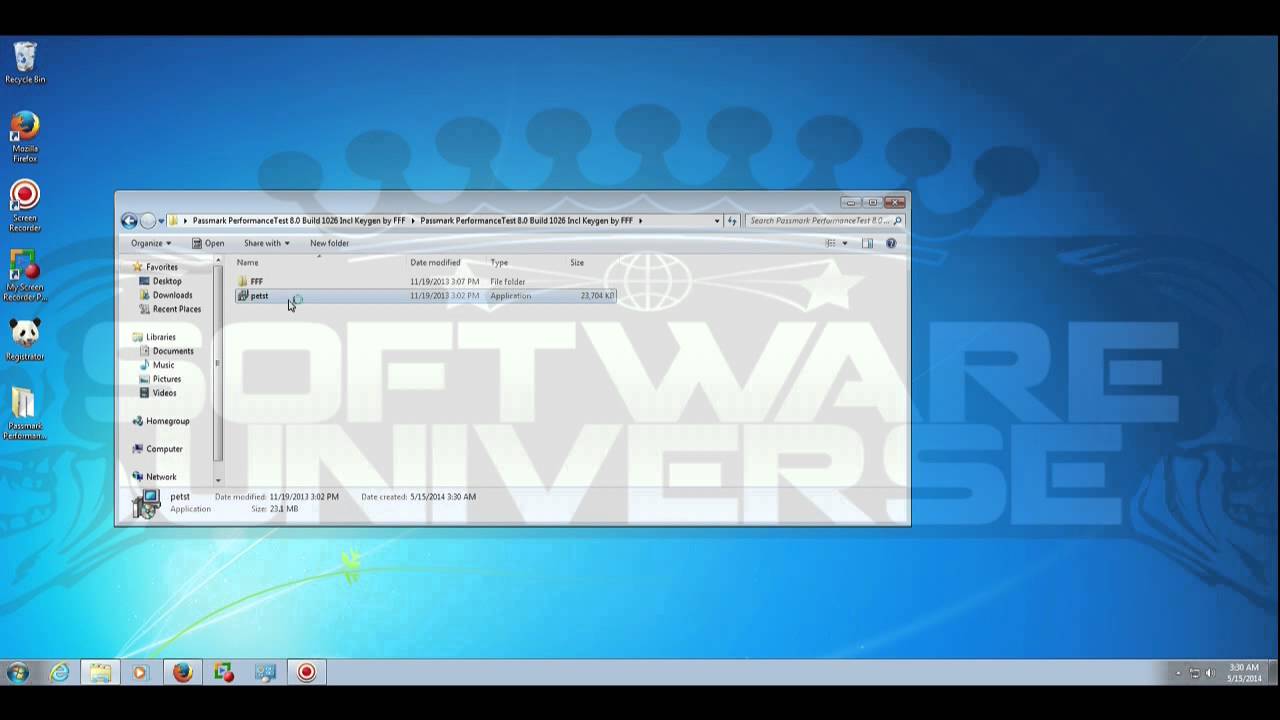Open the Recycle Bin desktop icon
The image size is (1280, 720).
[25, 62]
